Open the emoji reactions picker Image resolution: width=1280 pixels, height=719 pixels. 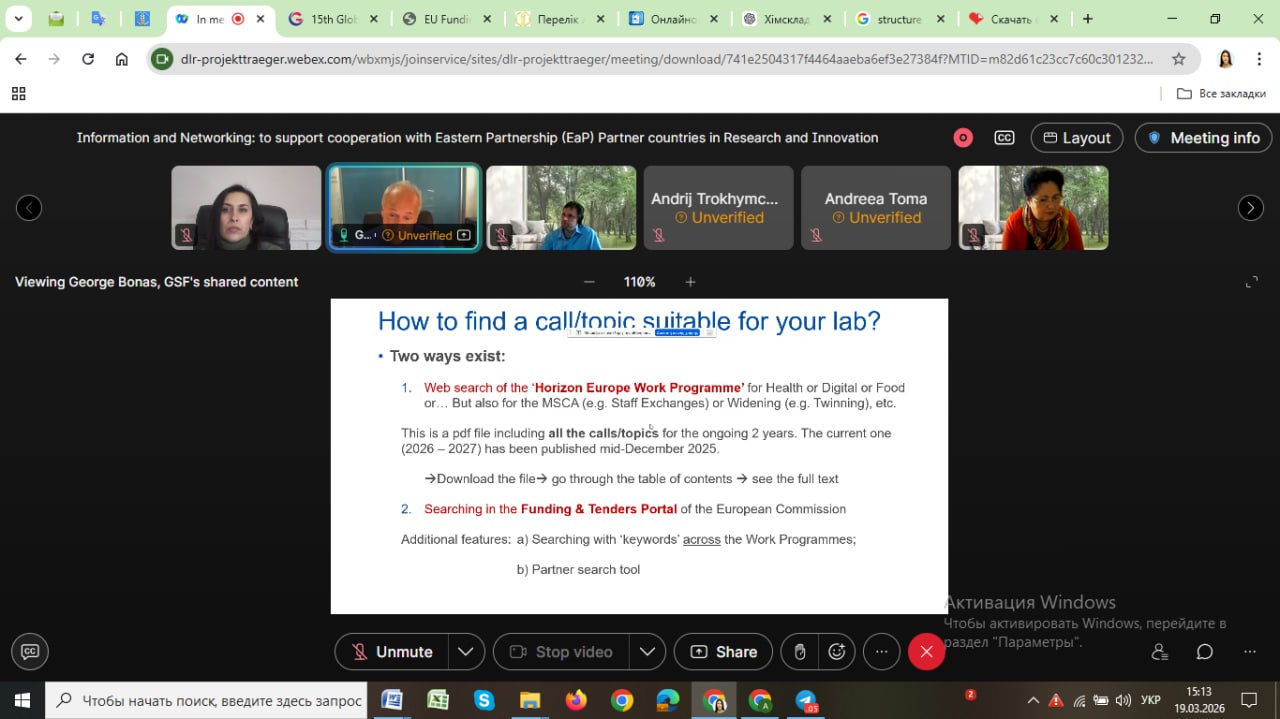pos(837,652)
